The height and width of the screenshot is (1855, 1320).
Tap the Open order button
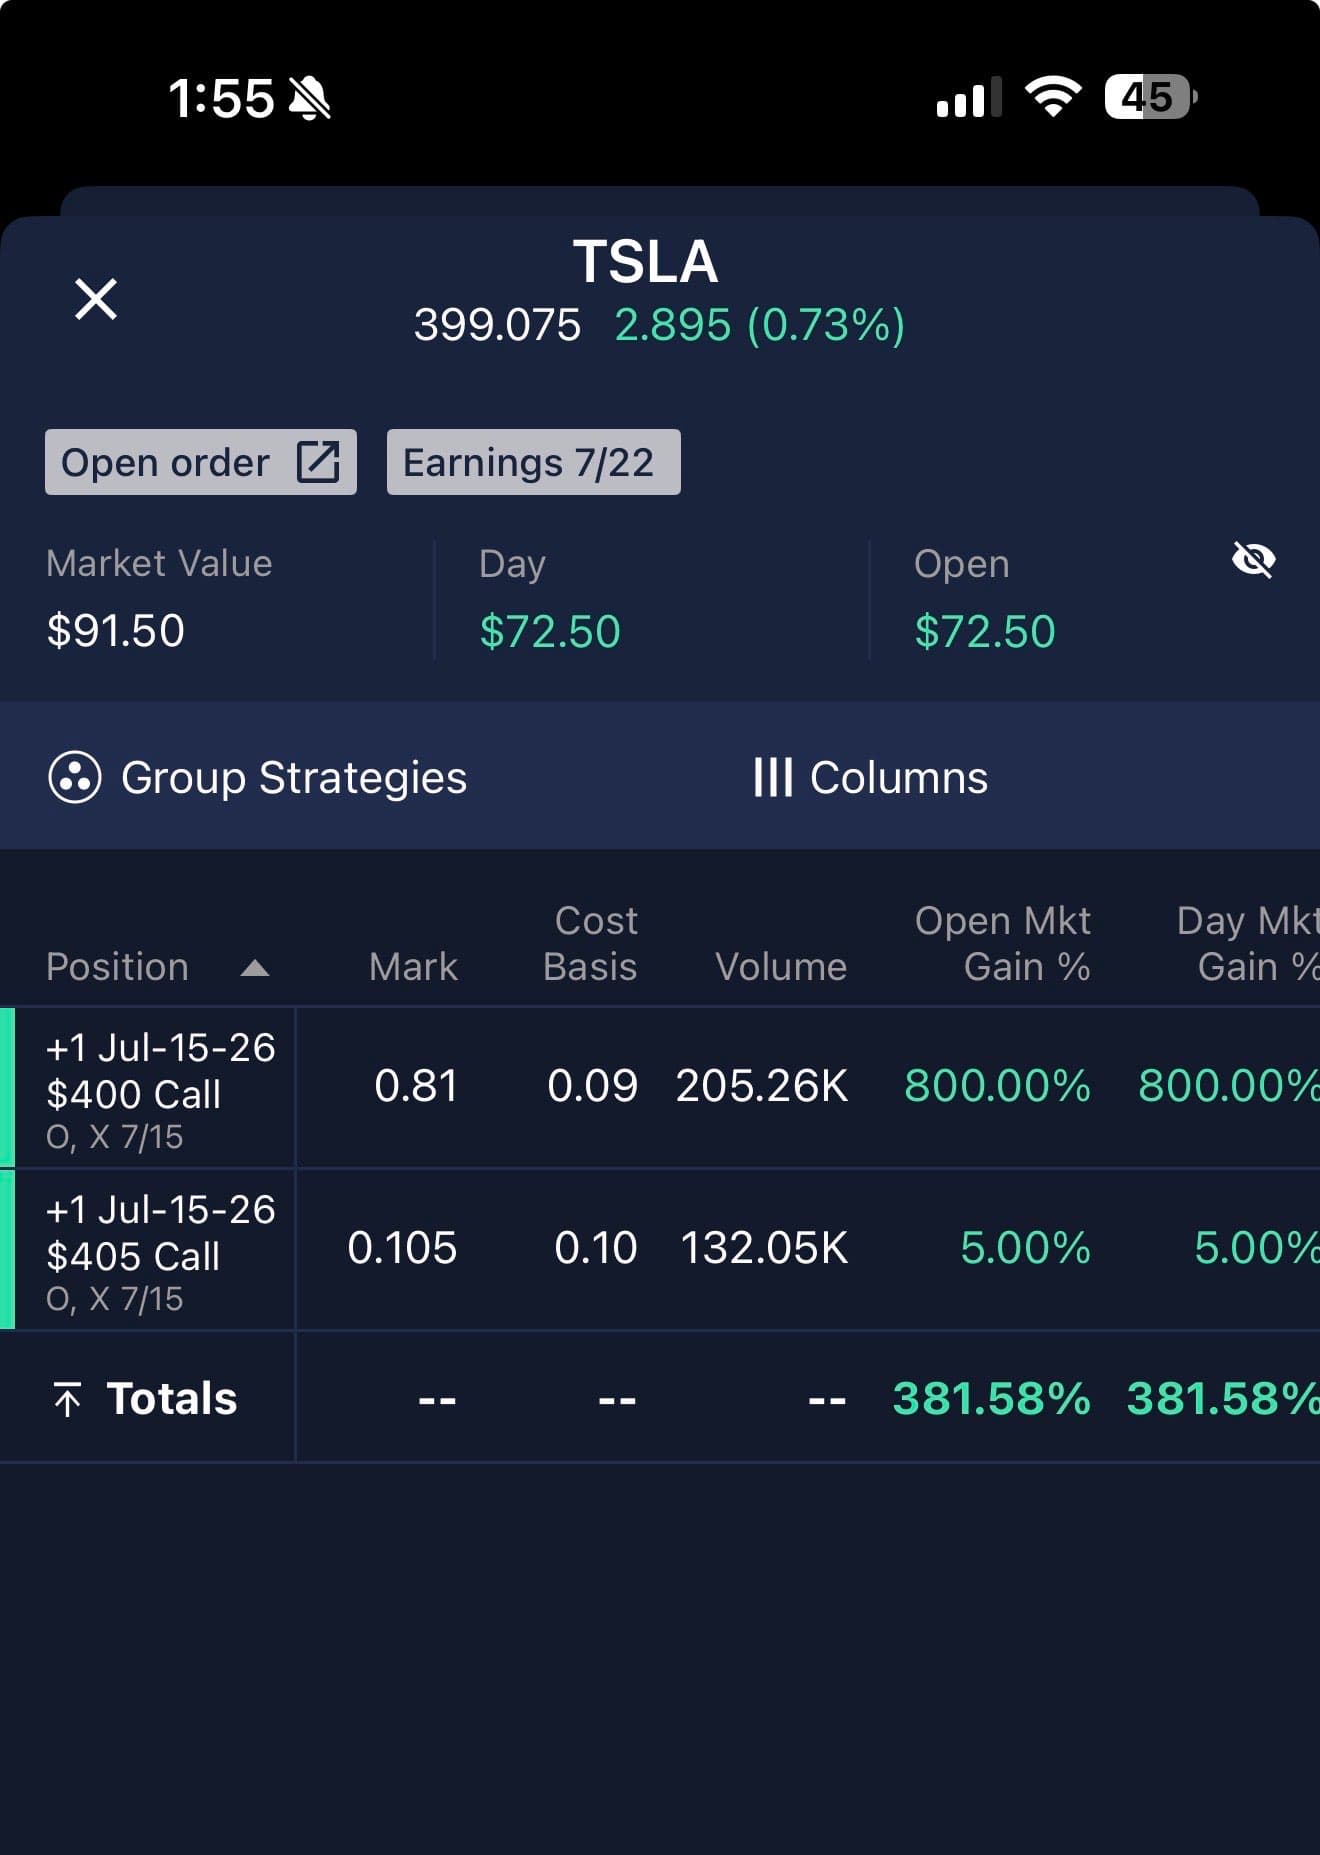(201, 462)
